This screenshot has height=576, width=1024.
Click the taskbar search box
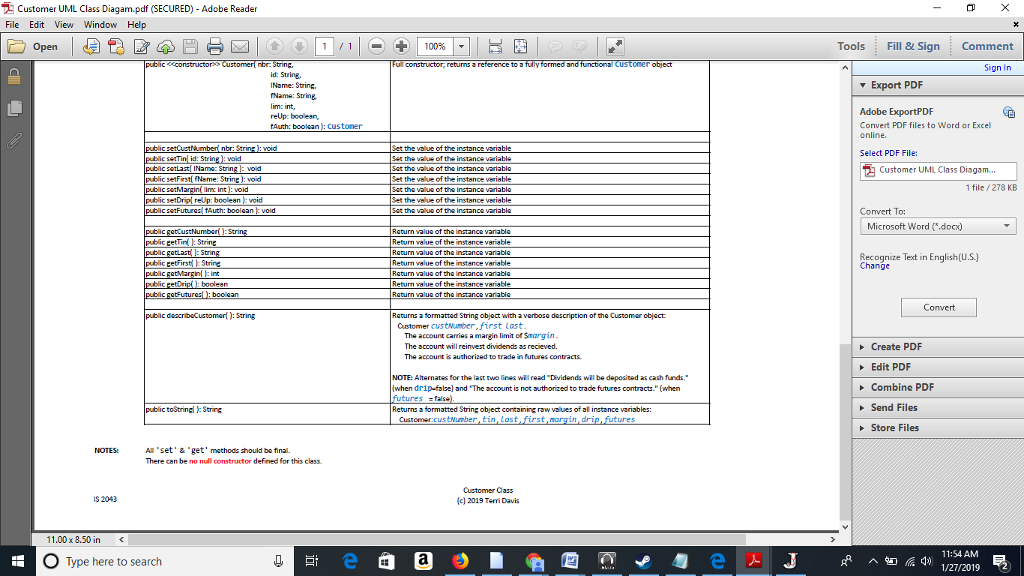pyautogui.click(x=165, y=561)
